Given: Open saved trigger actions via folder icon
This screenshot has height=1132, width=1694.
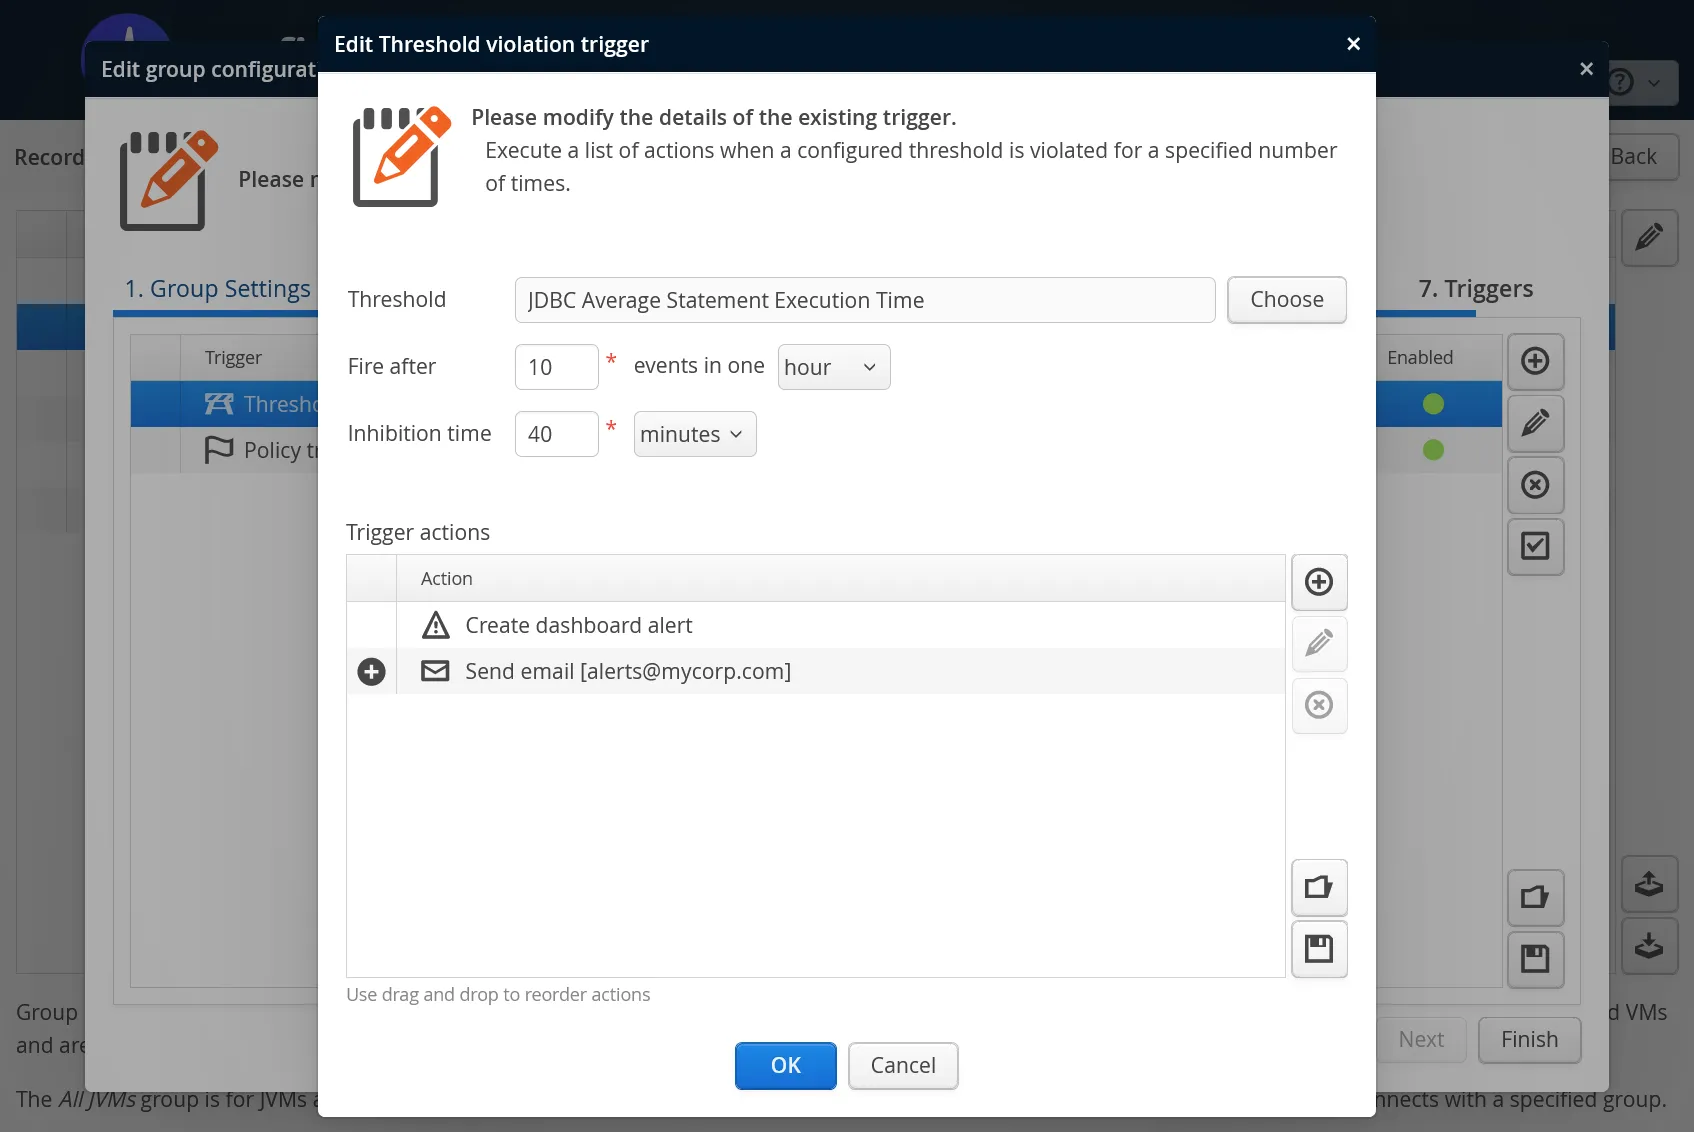Looking at the screenshot, I should click(x=1319, y=887).
